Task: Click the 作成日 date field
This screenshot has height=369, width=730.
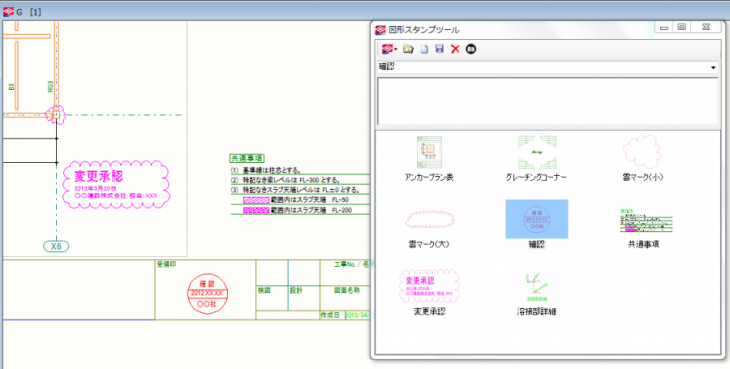Action: click(357, 315)
